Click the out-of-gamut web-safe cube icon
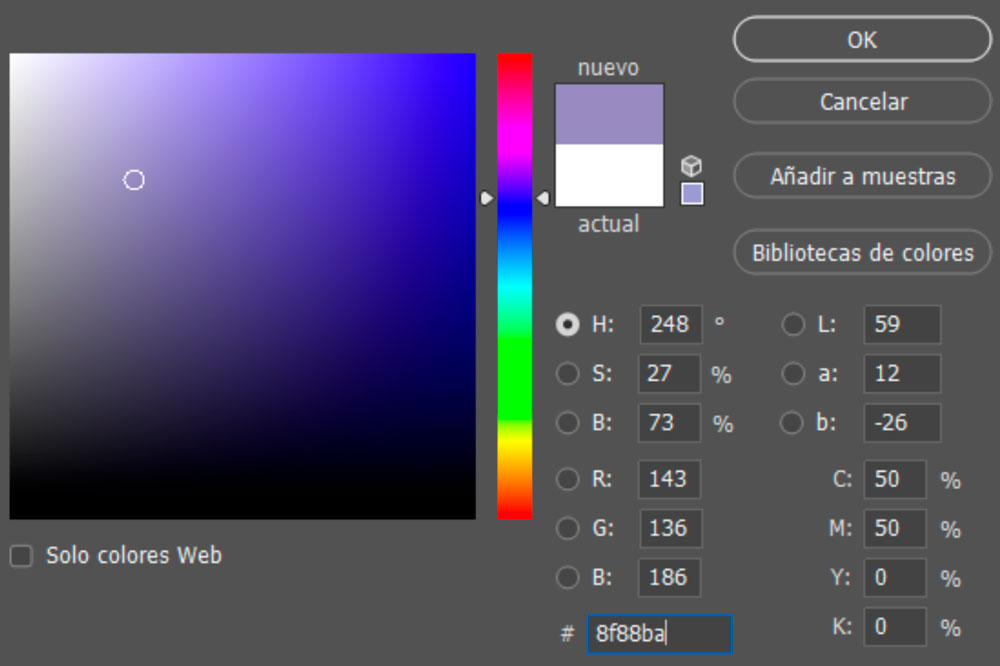 tap(692, 166)
